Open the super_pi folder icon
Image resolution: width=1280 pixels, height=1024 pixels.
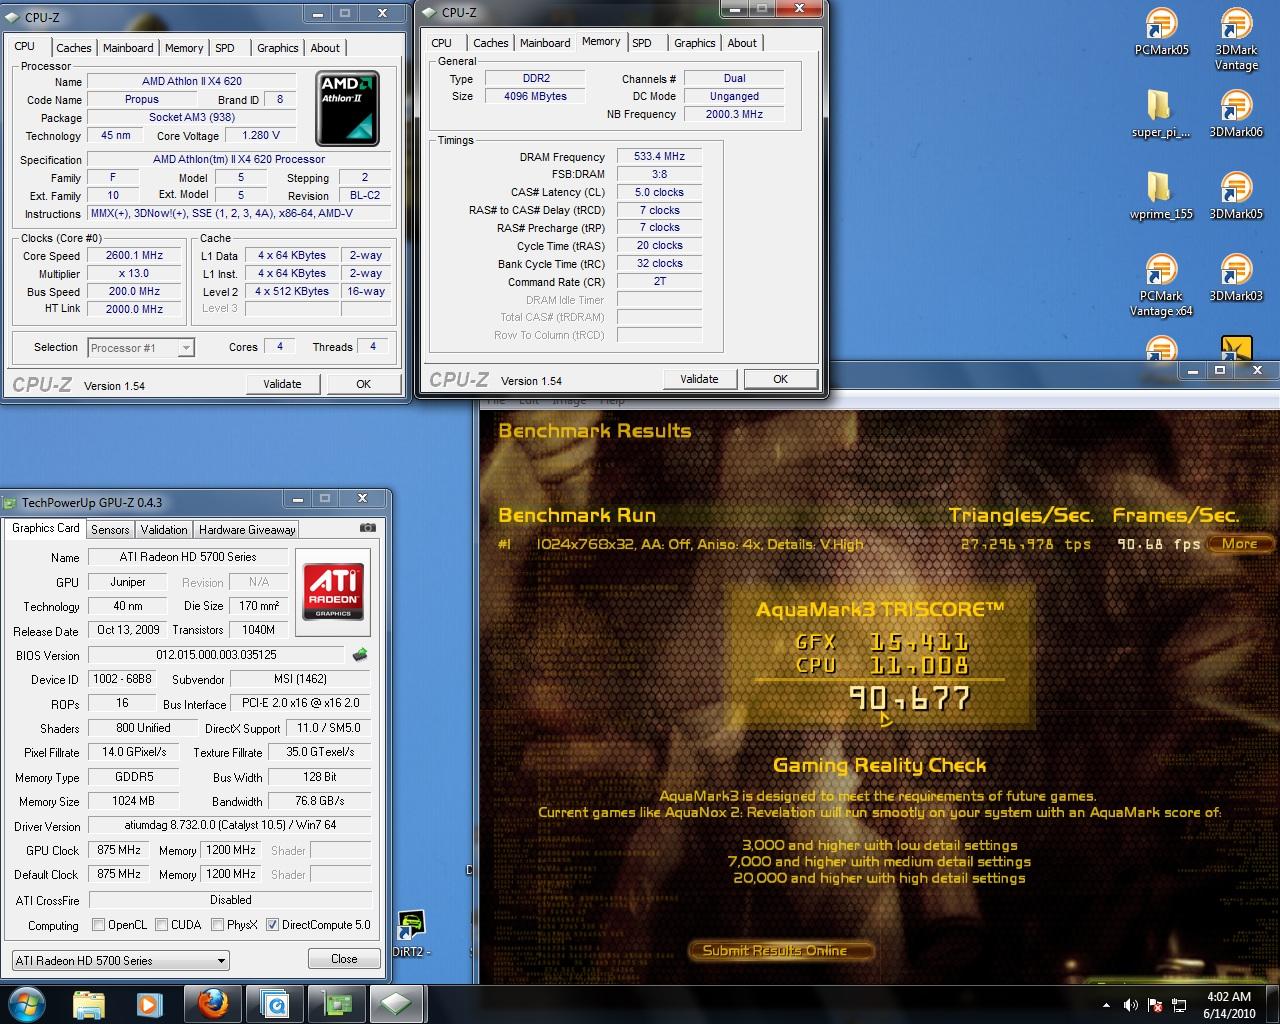click(1161, 114)
